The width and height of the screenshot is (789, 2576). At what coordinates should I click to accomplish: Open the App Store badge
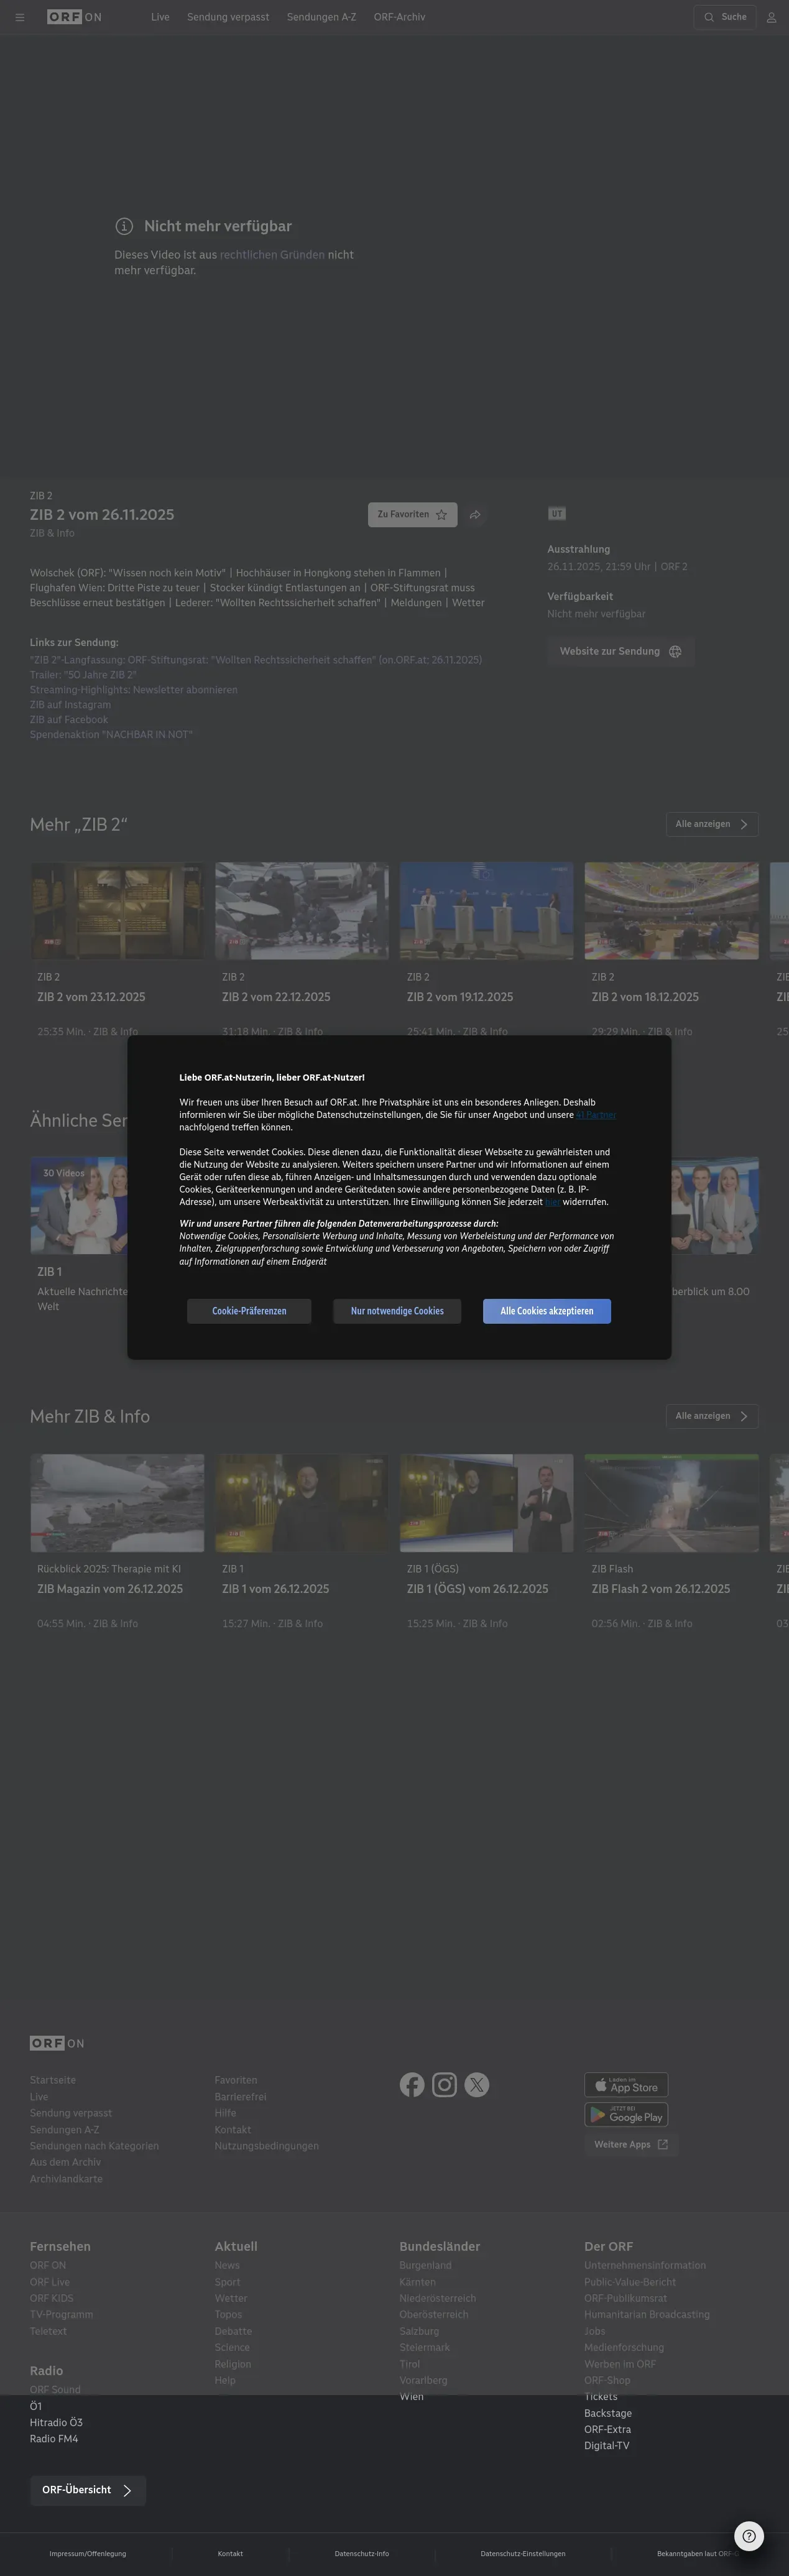pos(626,2085)
